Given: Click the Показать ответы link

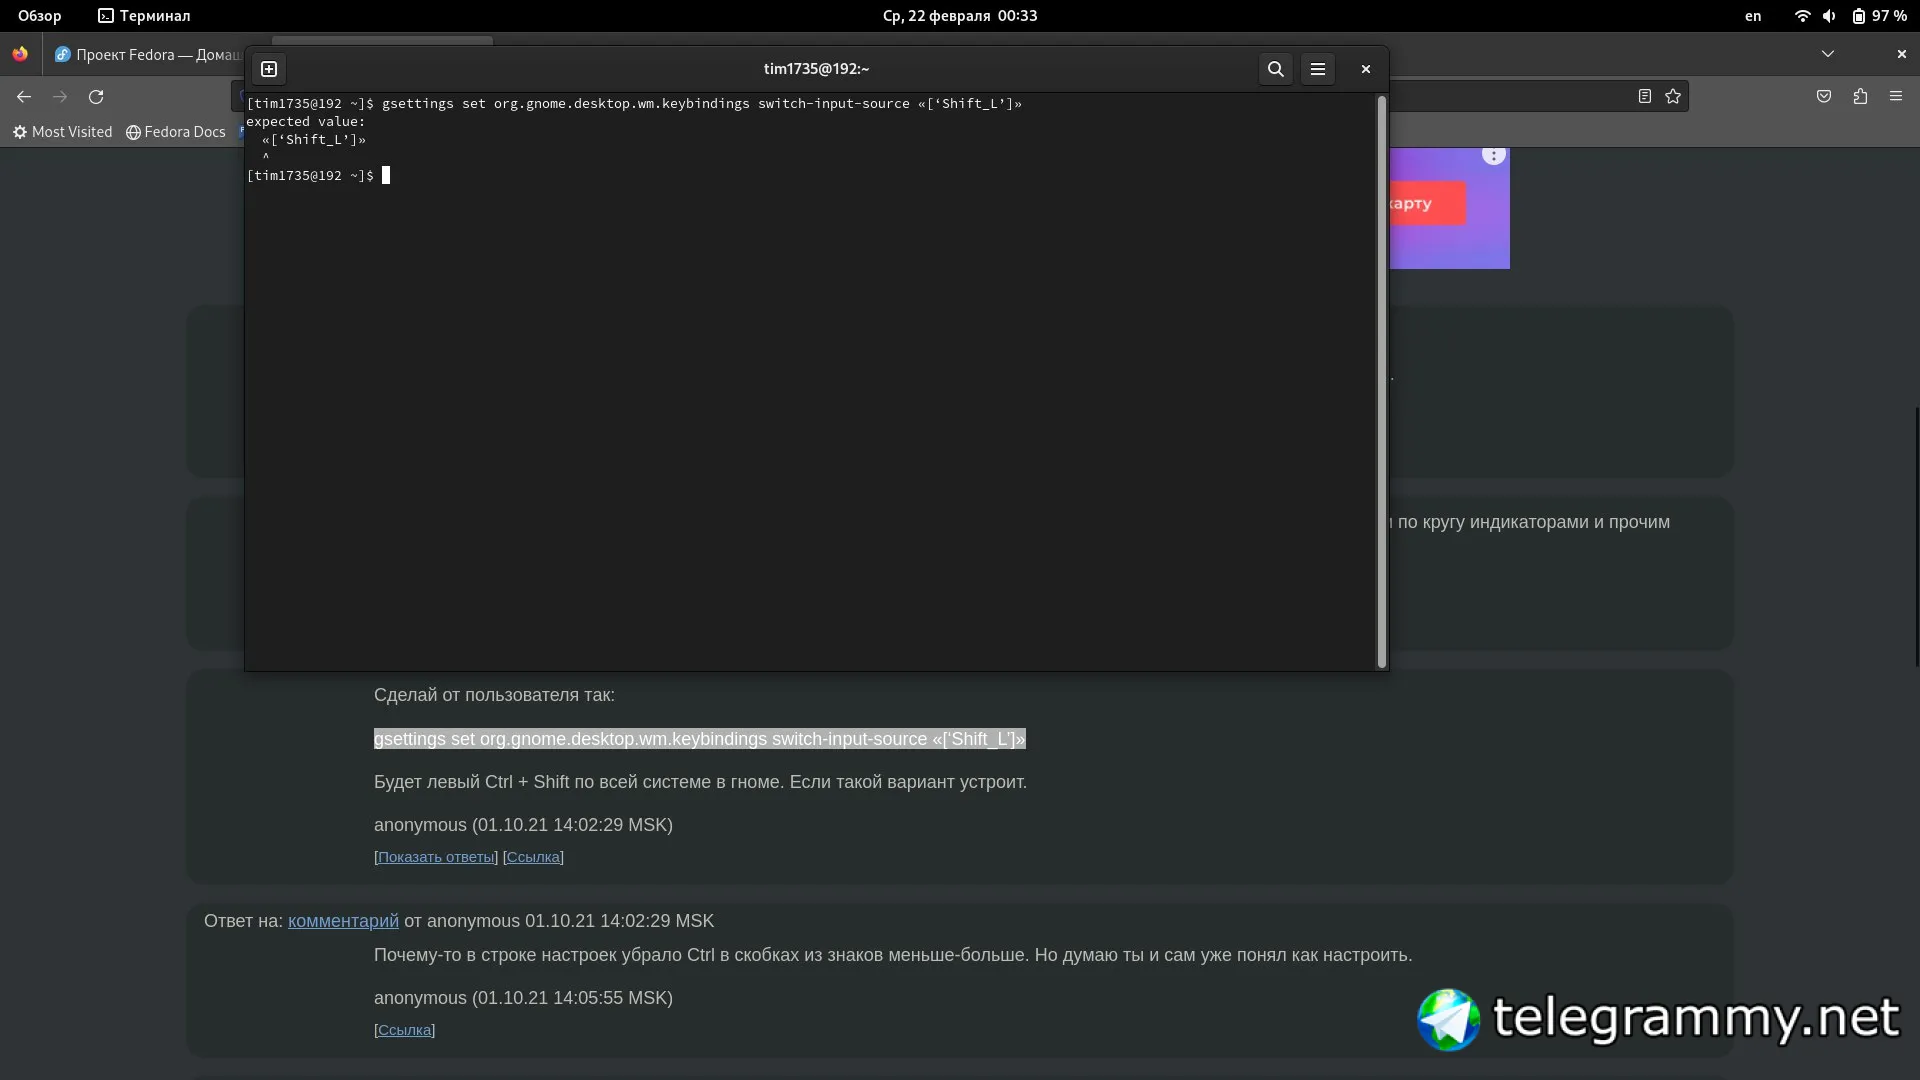Looking at the screenshot, I should pos(436,857).
